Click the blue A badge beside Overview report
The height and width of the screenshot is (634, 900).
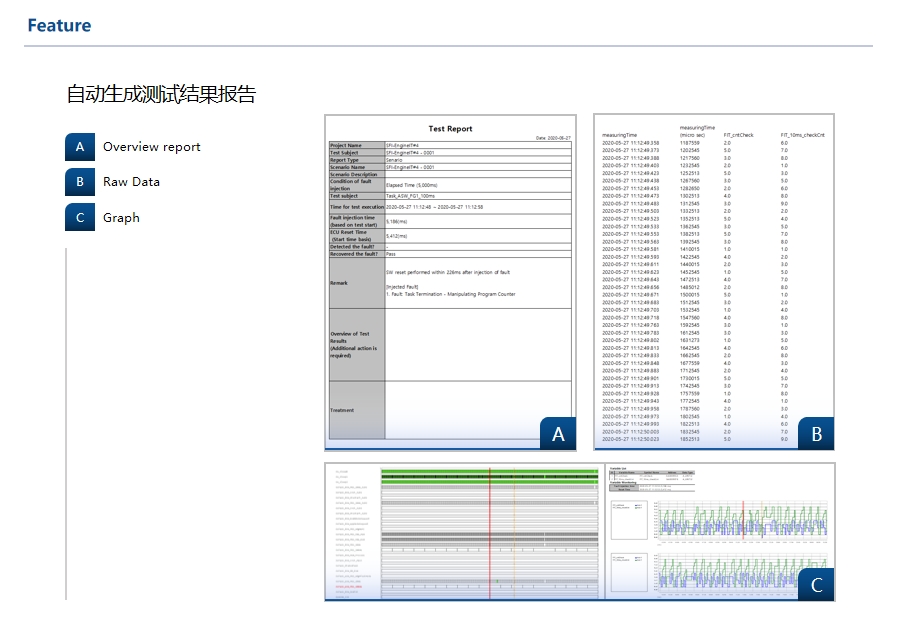pyautogui.click(x=80, y=147)
